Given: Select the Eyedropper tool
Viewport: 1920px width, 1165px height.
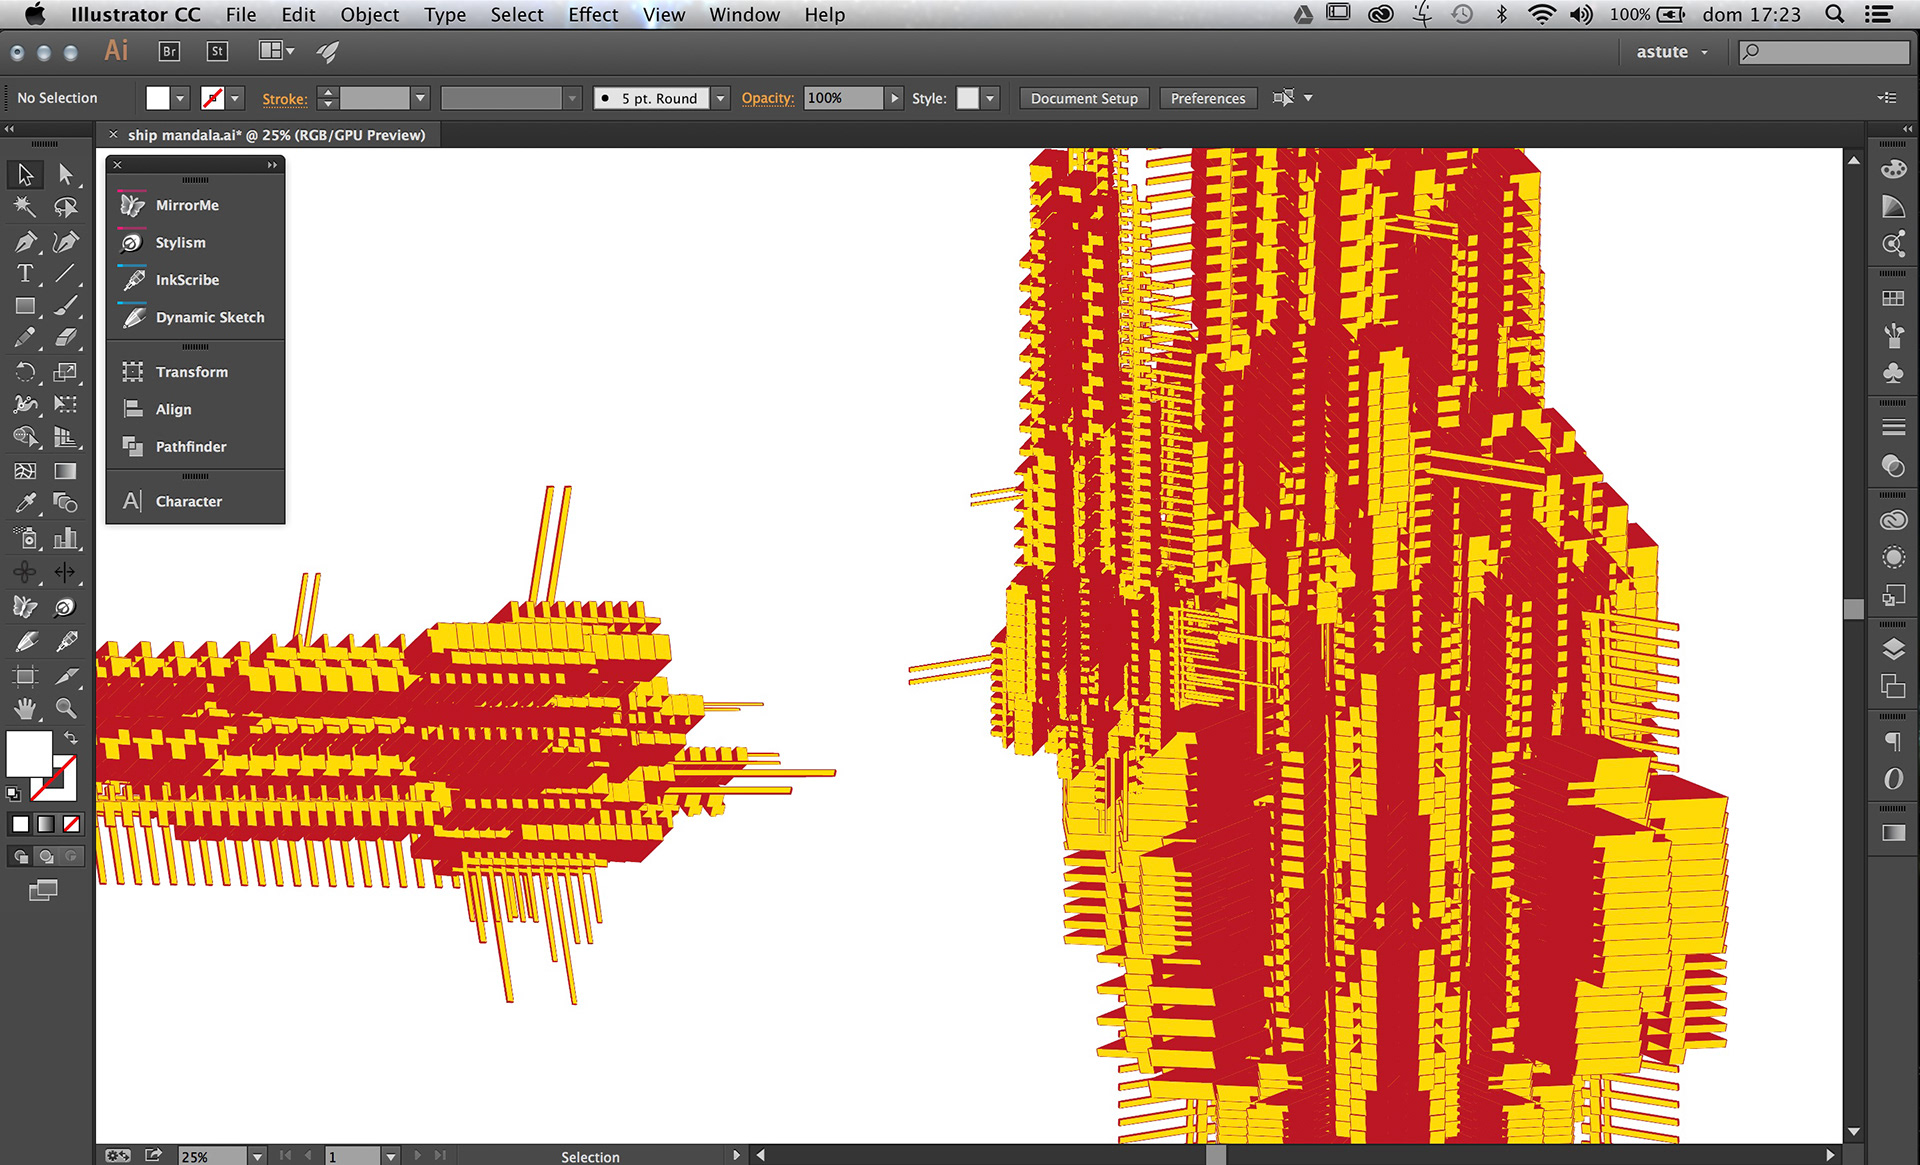Looking at the screenshot, I should 25,503.
